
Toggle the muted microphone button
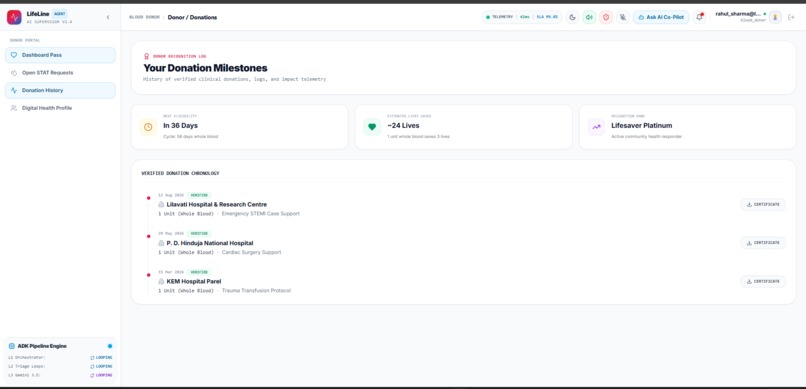(623, 17)
